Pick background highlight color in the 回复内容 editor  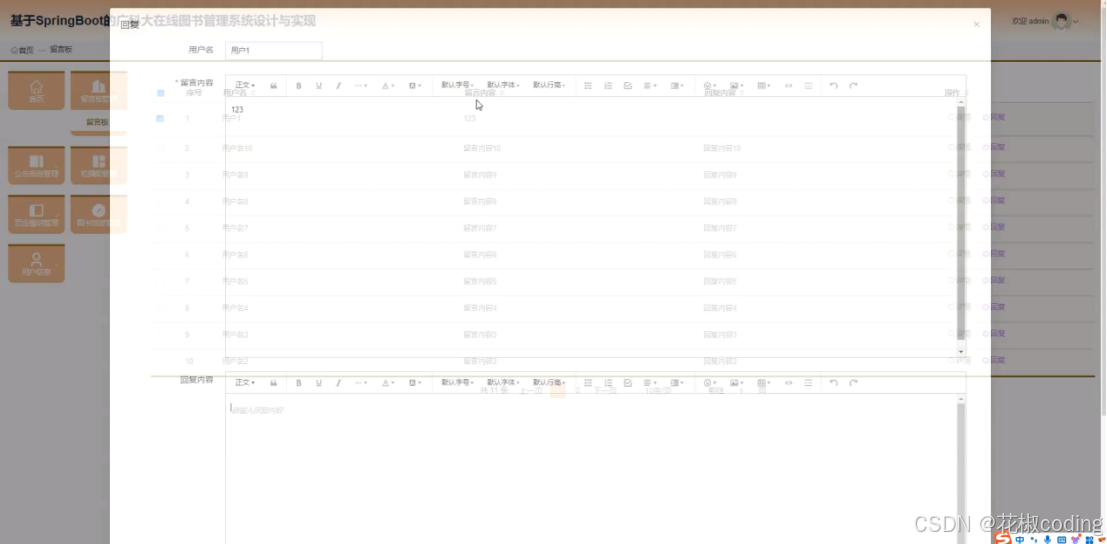[x=415, y=382]
